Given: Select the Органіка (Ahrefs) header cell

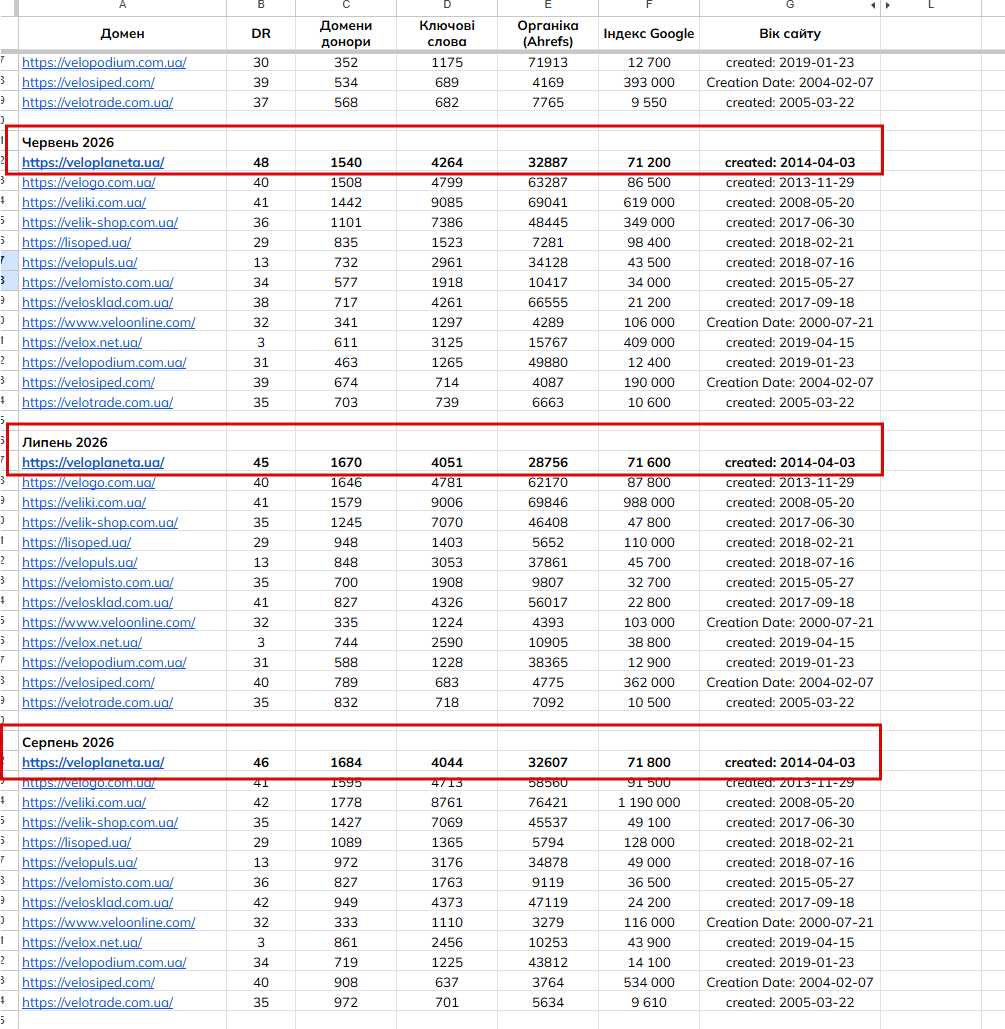Looking at the screenshot, I should 547,33.
